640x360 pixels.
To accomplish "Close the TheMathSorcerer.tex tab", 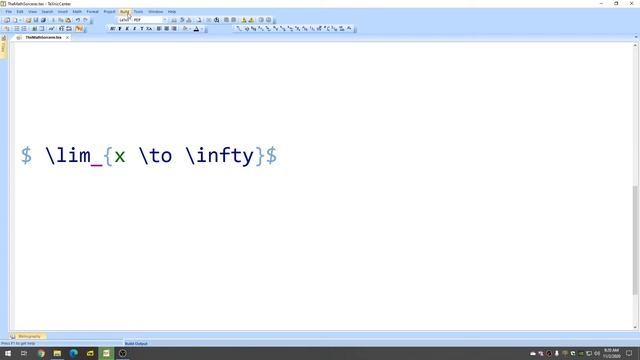I will click(x=67, y=37).
